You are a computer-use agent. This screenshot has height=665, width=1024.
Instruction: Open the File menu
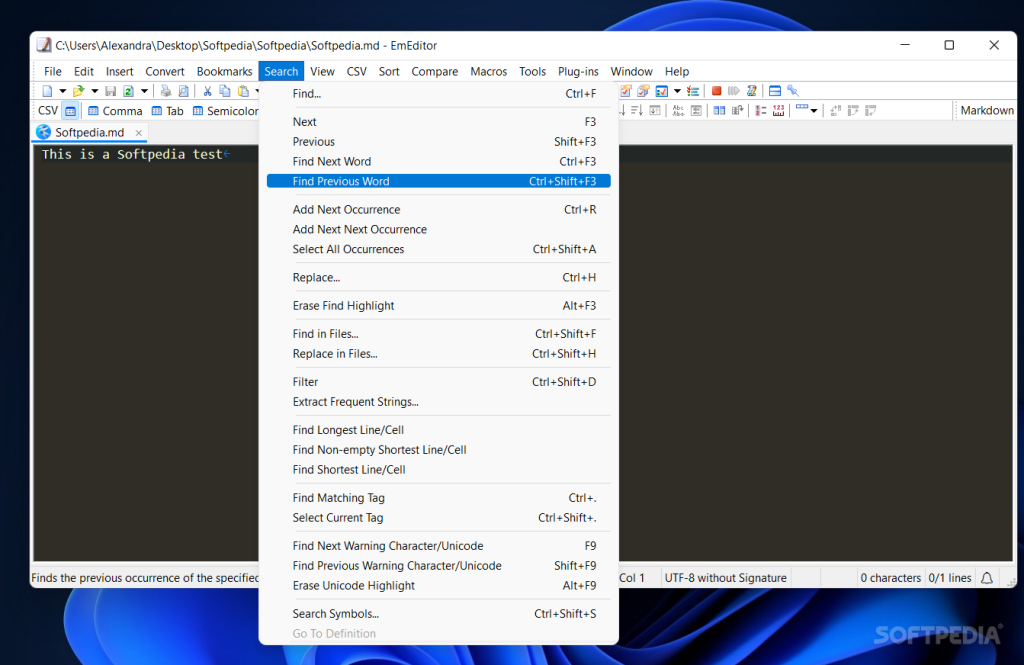[53, 71]
